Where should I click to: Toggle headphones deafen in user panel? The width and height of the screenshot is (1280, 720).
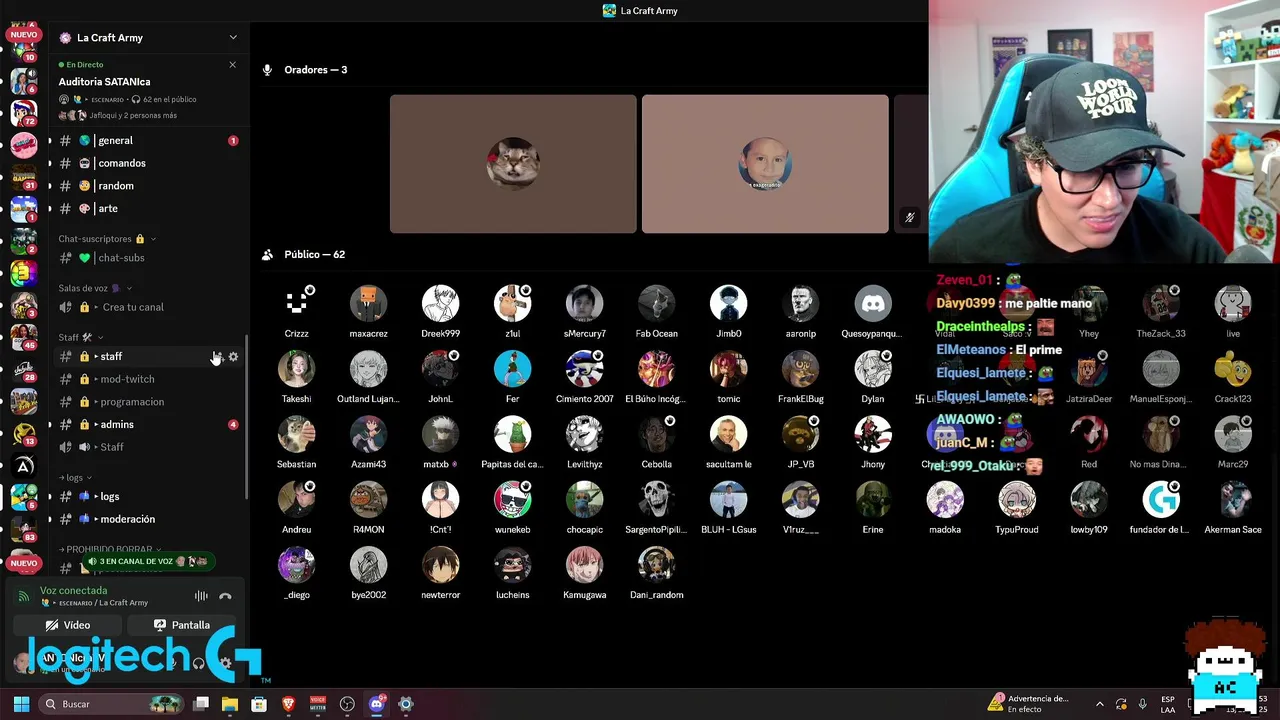click(198, 663)
